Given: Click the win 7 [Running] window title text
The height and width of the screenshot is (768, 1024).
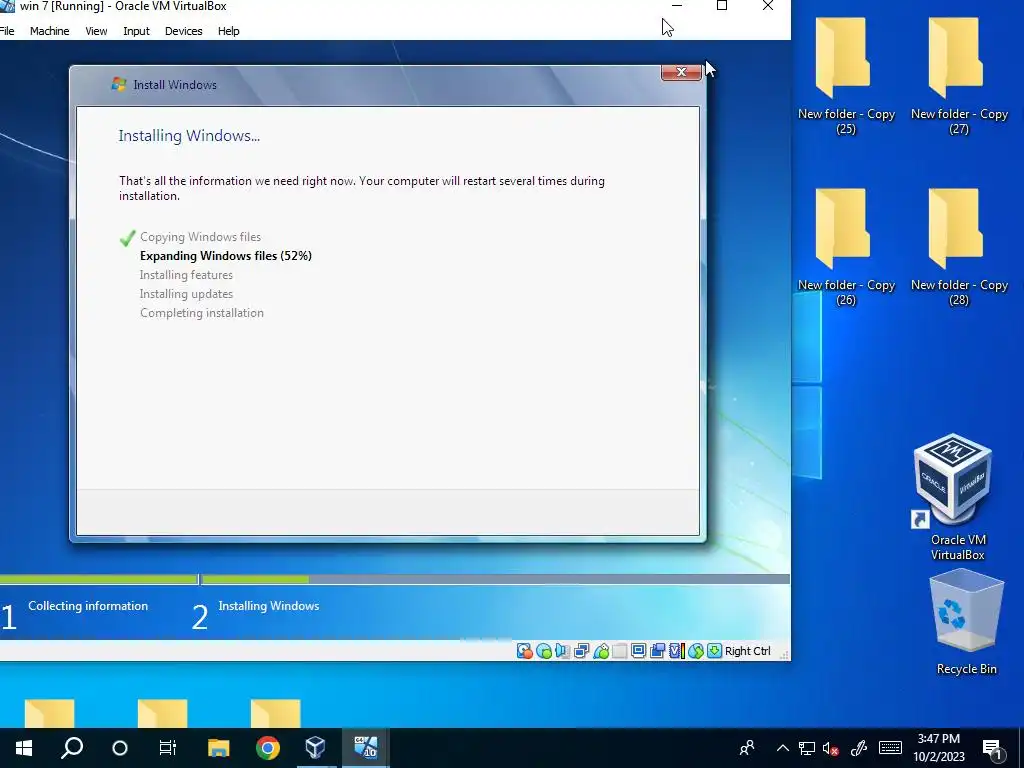Looking at the screenshot, I should [123, 7].
